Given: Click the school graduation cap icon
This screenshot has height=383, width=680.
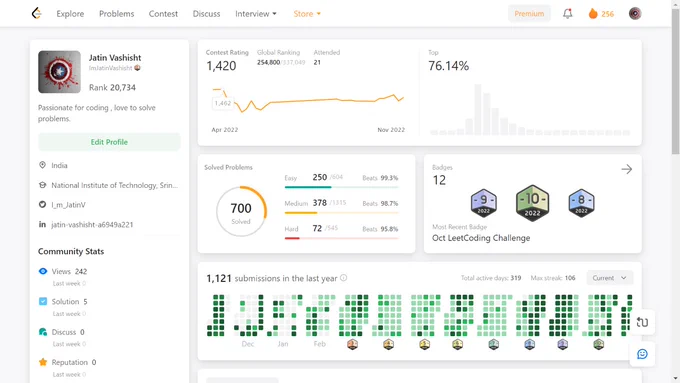Looking at the screenshot, I should point(42,185).
